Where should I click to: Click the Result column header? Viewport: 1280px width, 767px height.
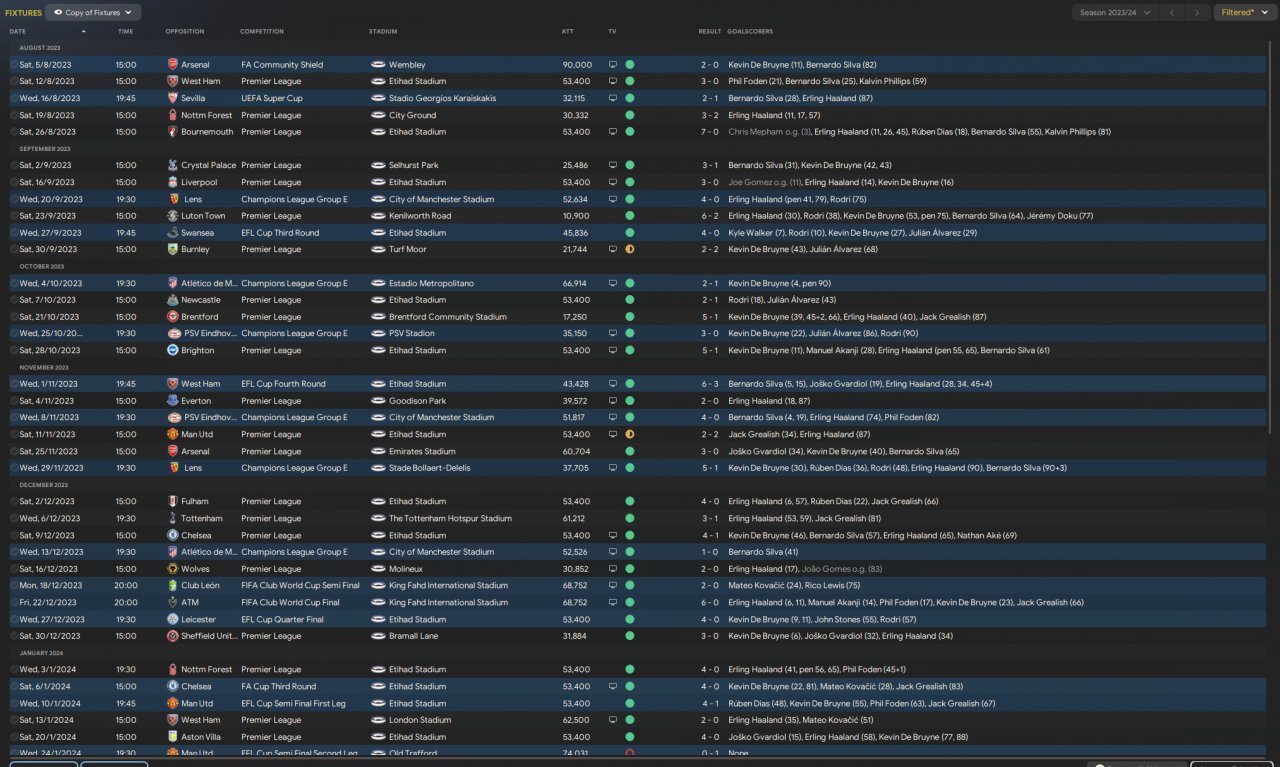click(709, 31)
